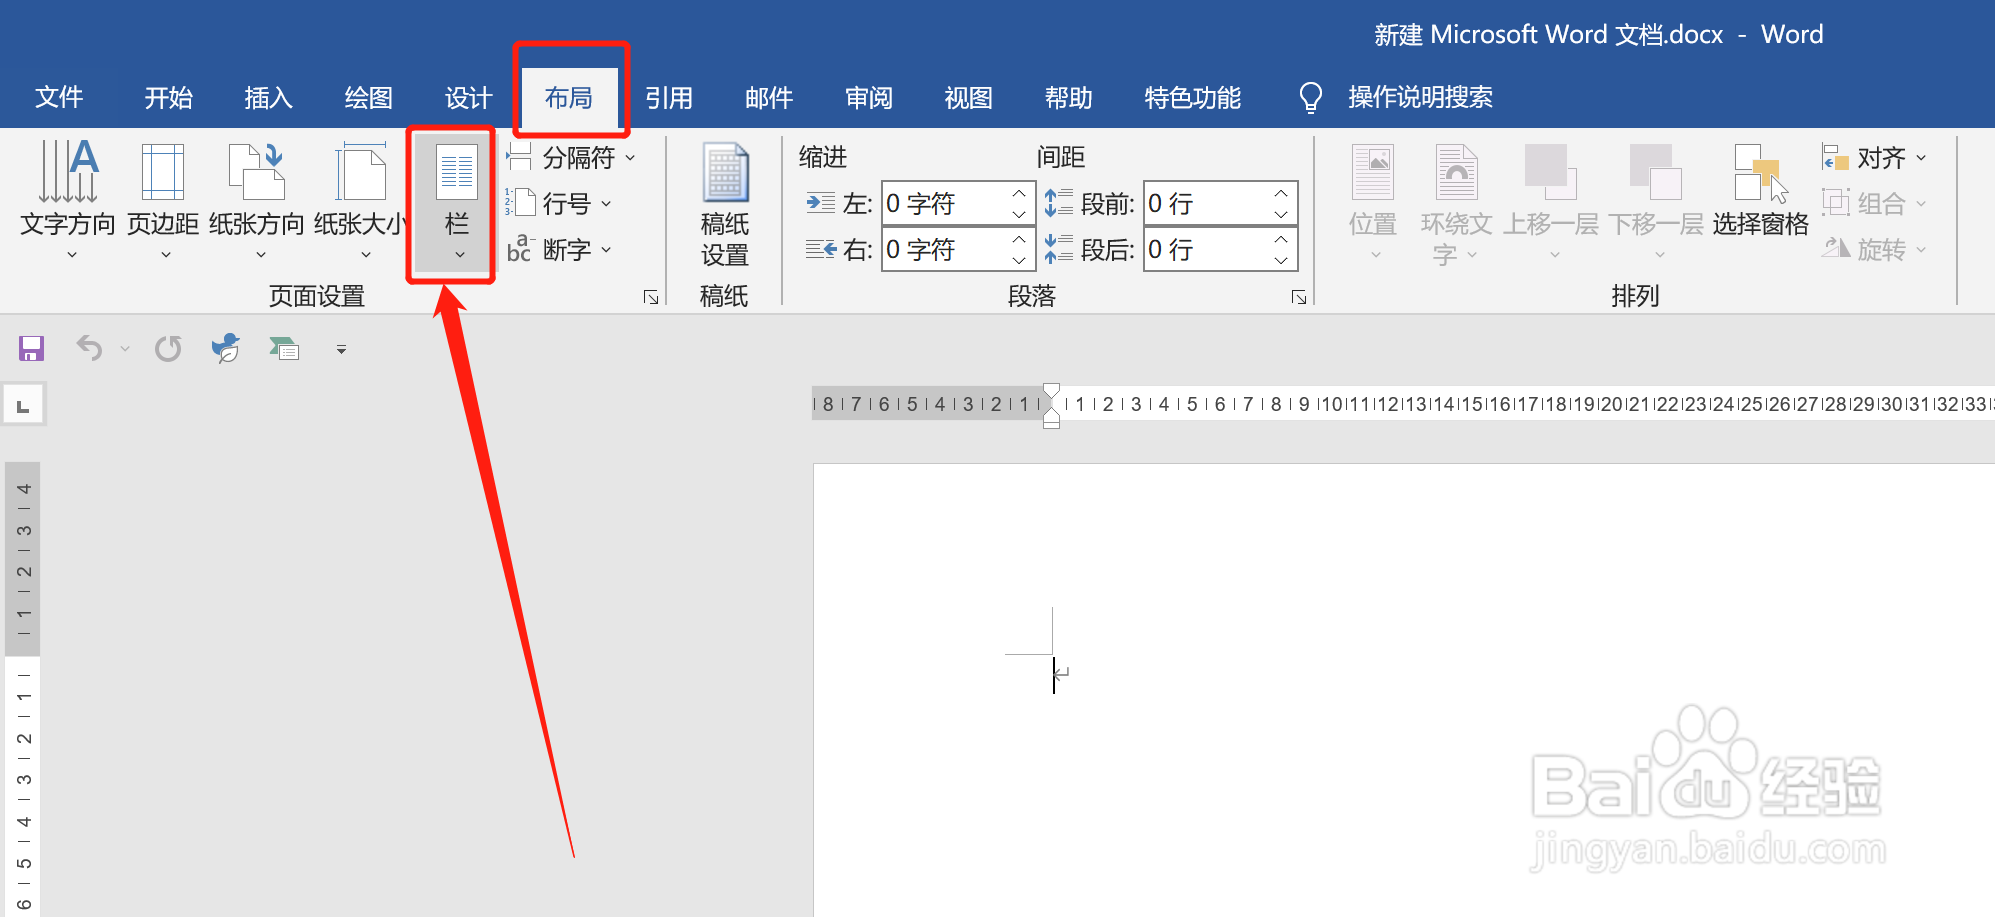Viewport: 1995px width, 917px height.
Task: Decrease the 段后 spacing value
Action: click(x=1281, y=261)
